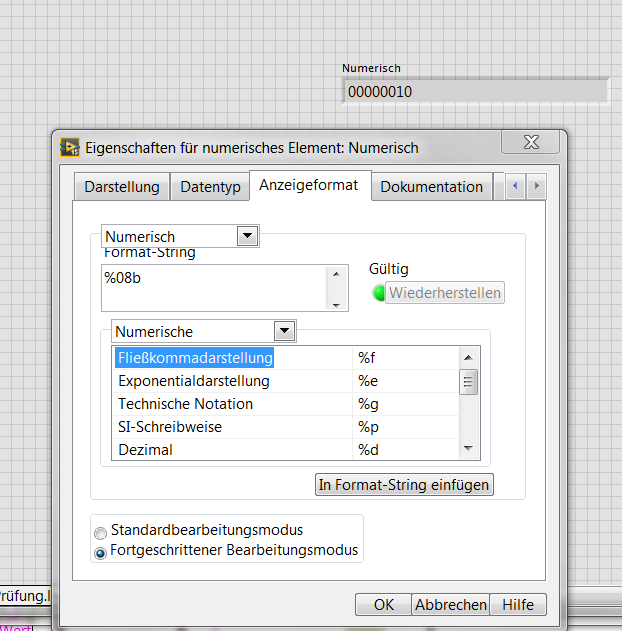Click the format list scrollbar down arrow
This screenshot has height=631, width=622.
(468, 448)
